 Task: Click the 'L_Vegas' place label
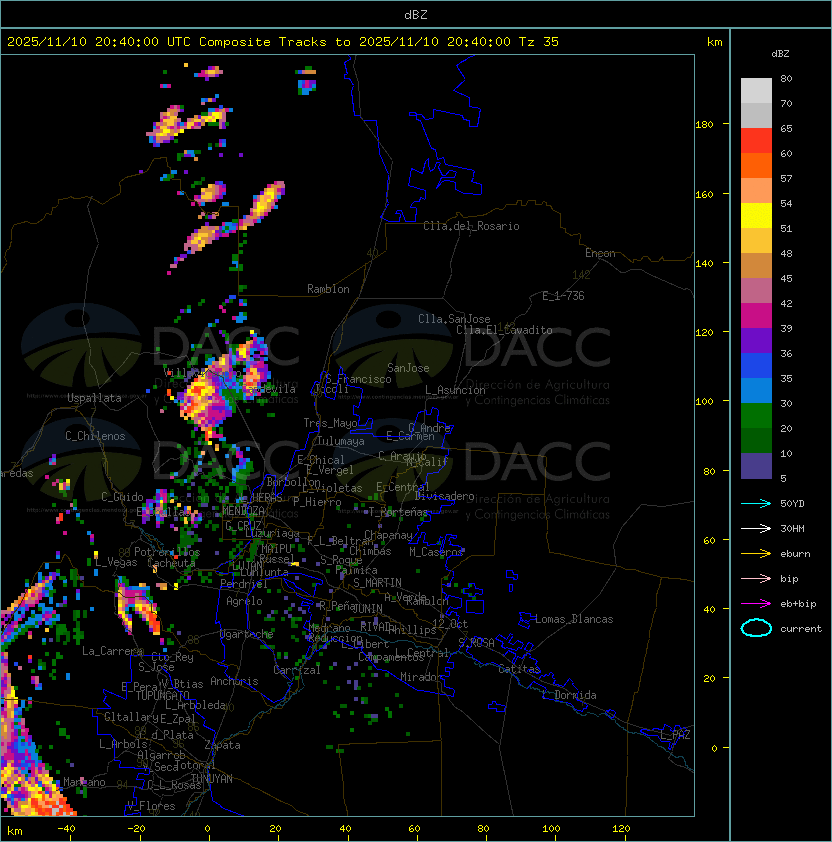tap(116, 562)
